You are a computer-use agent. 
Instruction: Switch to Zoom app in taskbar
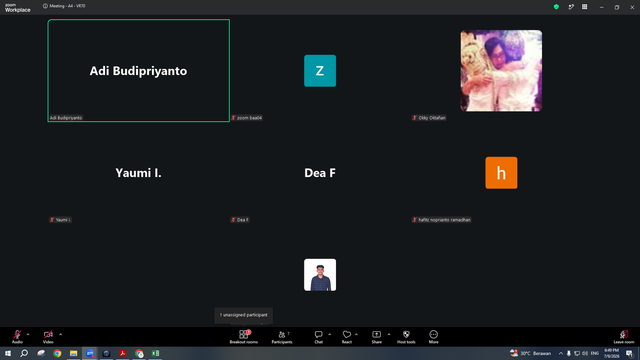[90, 353]
